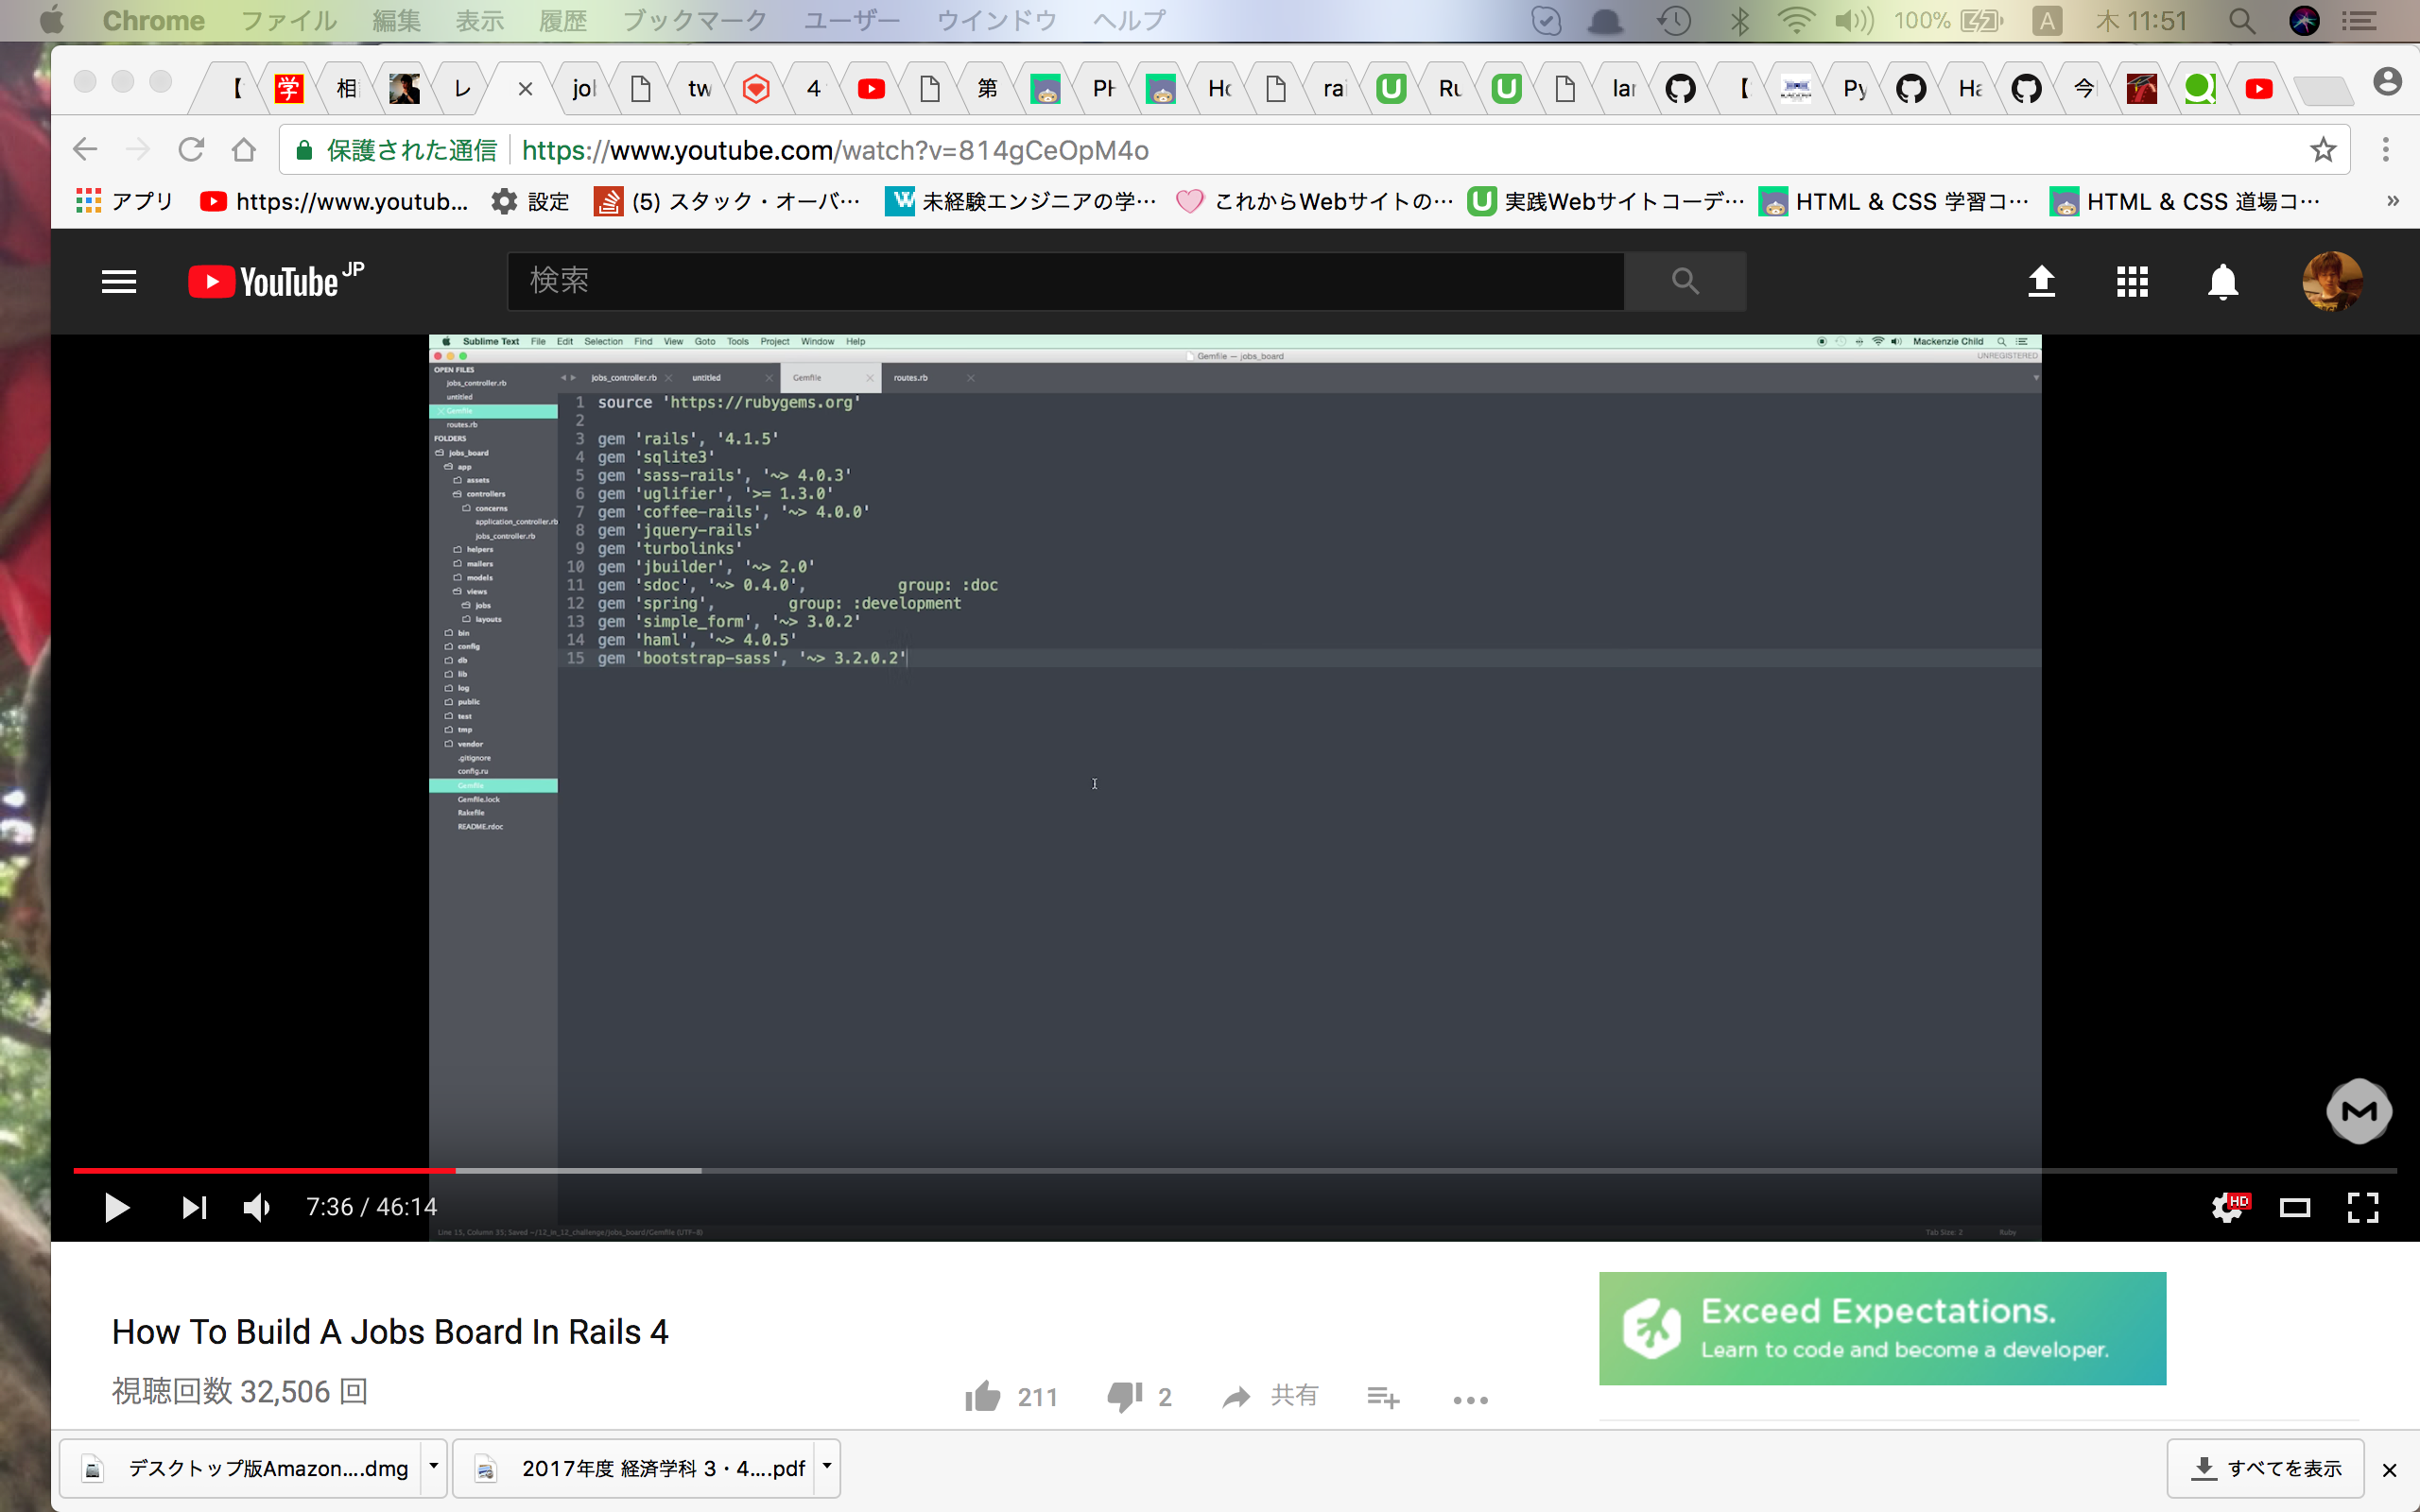The width and height of the screenshot is (2420, 1512).
Task: Like the video
Action: click(983, 1395)
